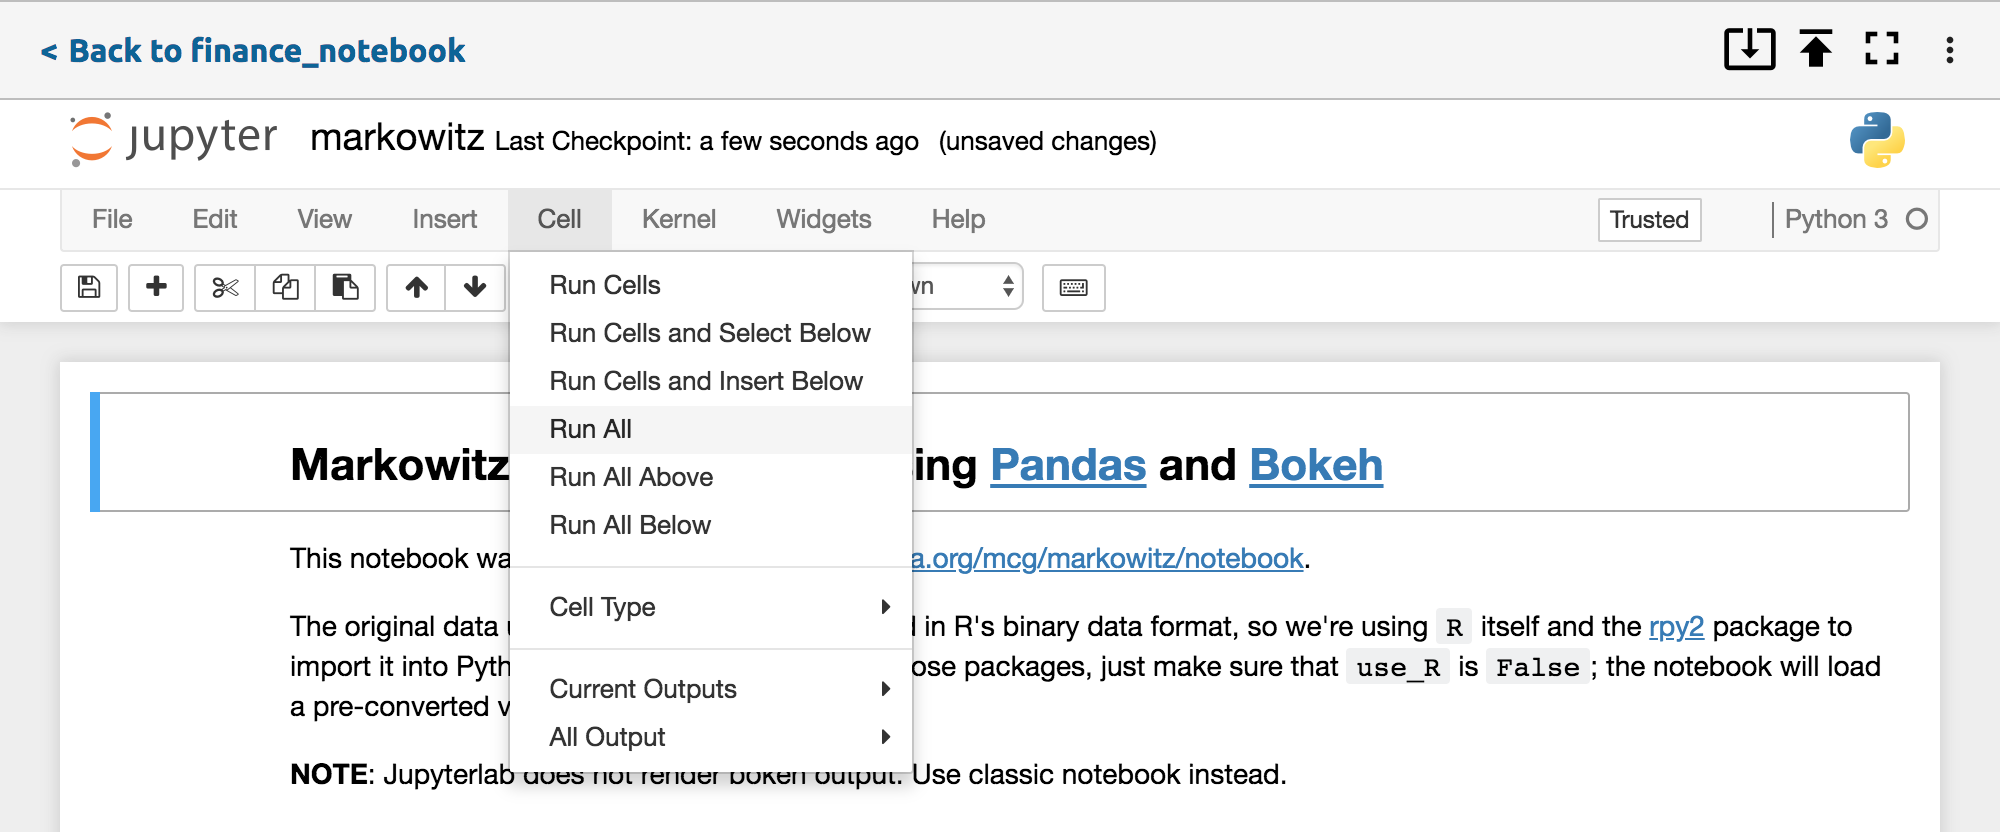Click the markowitz notebook title to rename
2000x832 pixels.
pos(397,138)
